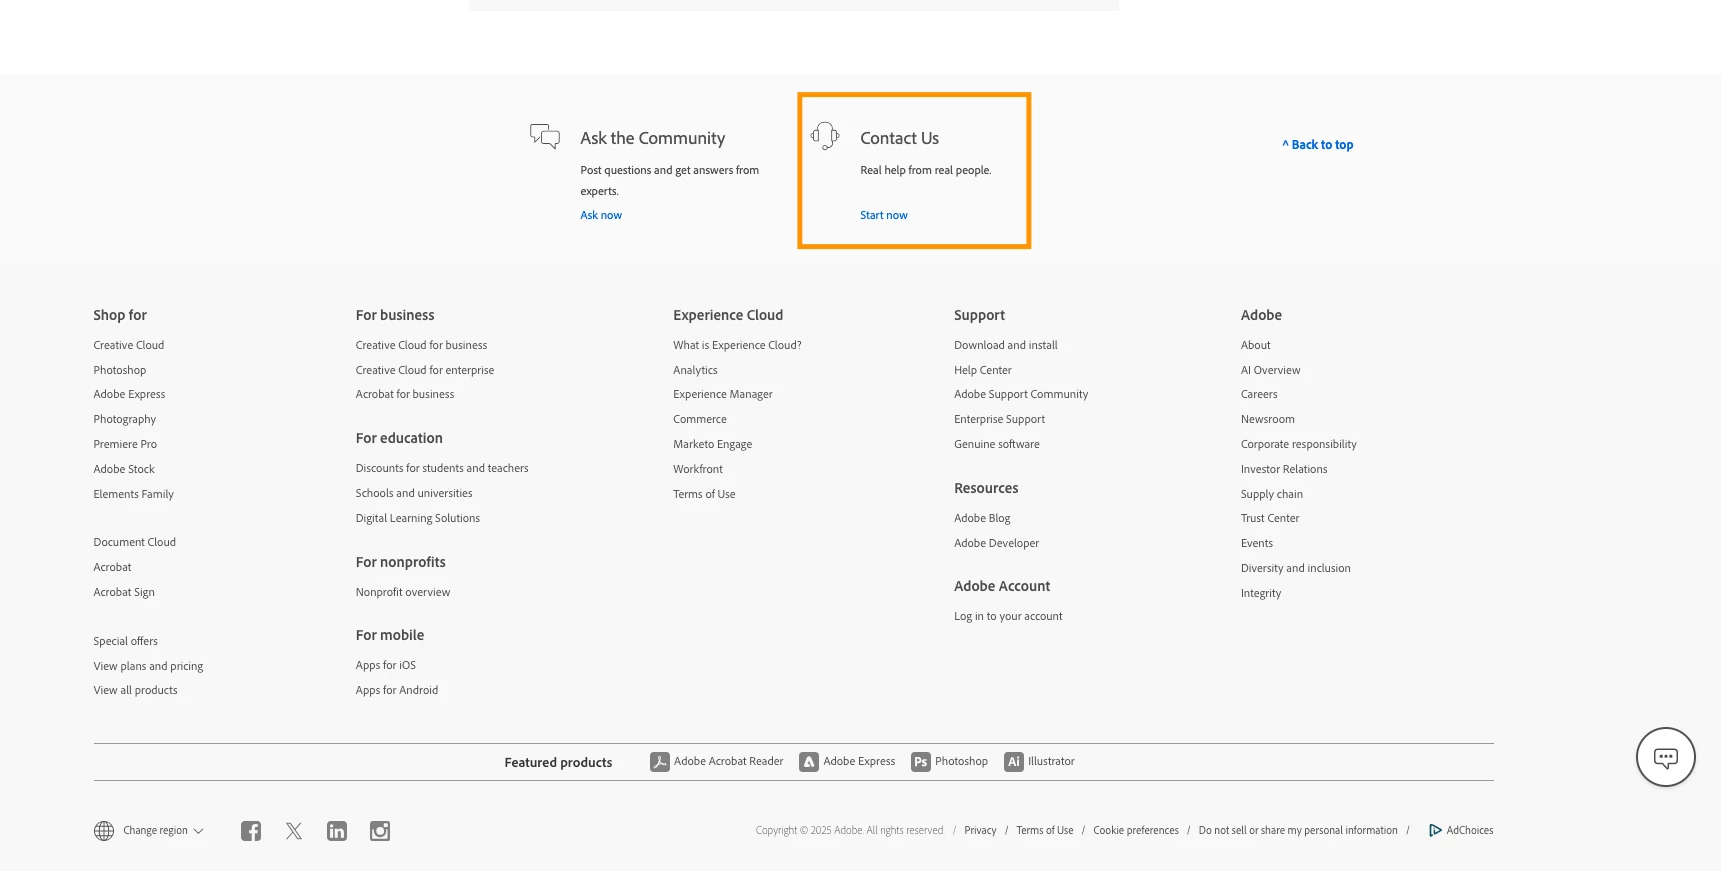The height and width of the screenshot is (871, 1721).
Task: Open the Instagram social icon
Action: tap(380, 831)
